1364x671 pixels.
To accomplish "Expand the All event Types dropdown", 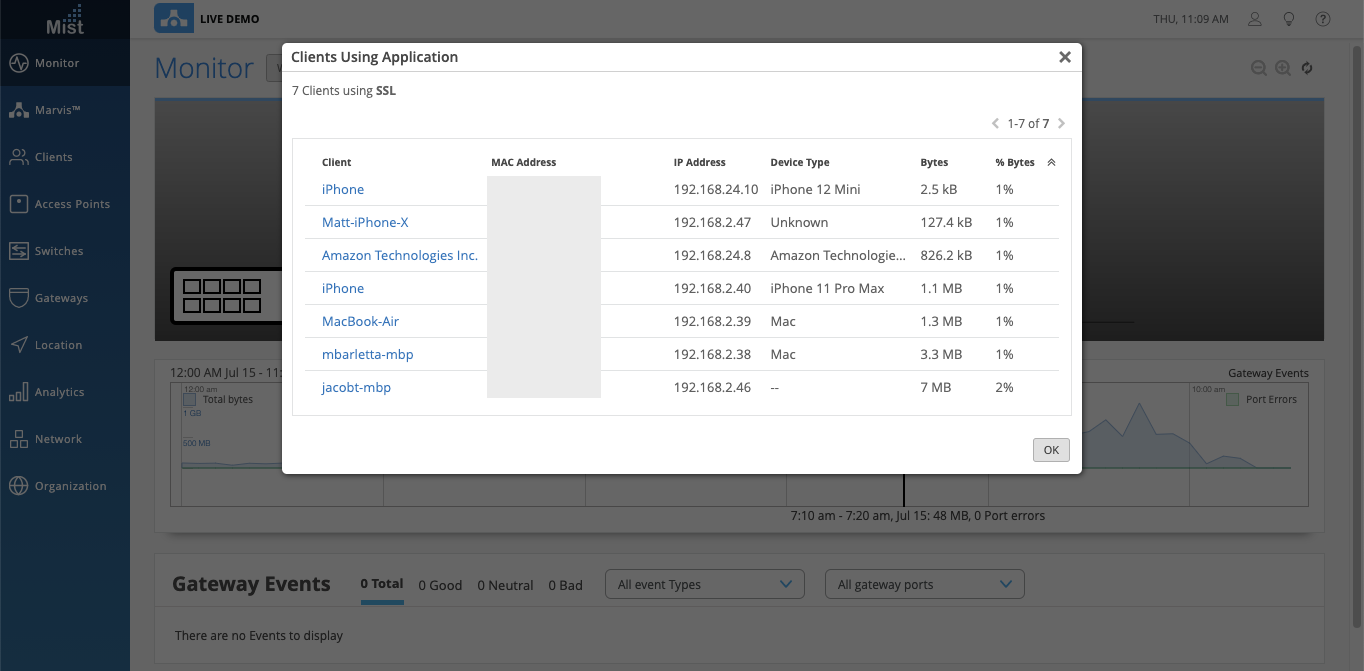I will pyautogui.click(x=704, y=585).
